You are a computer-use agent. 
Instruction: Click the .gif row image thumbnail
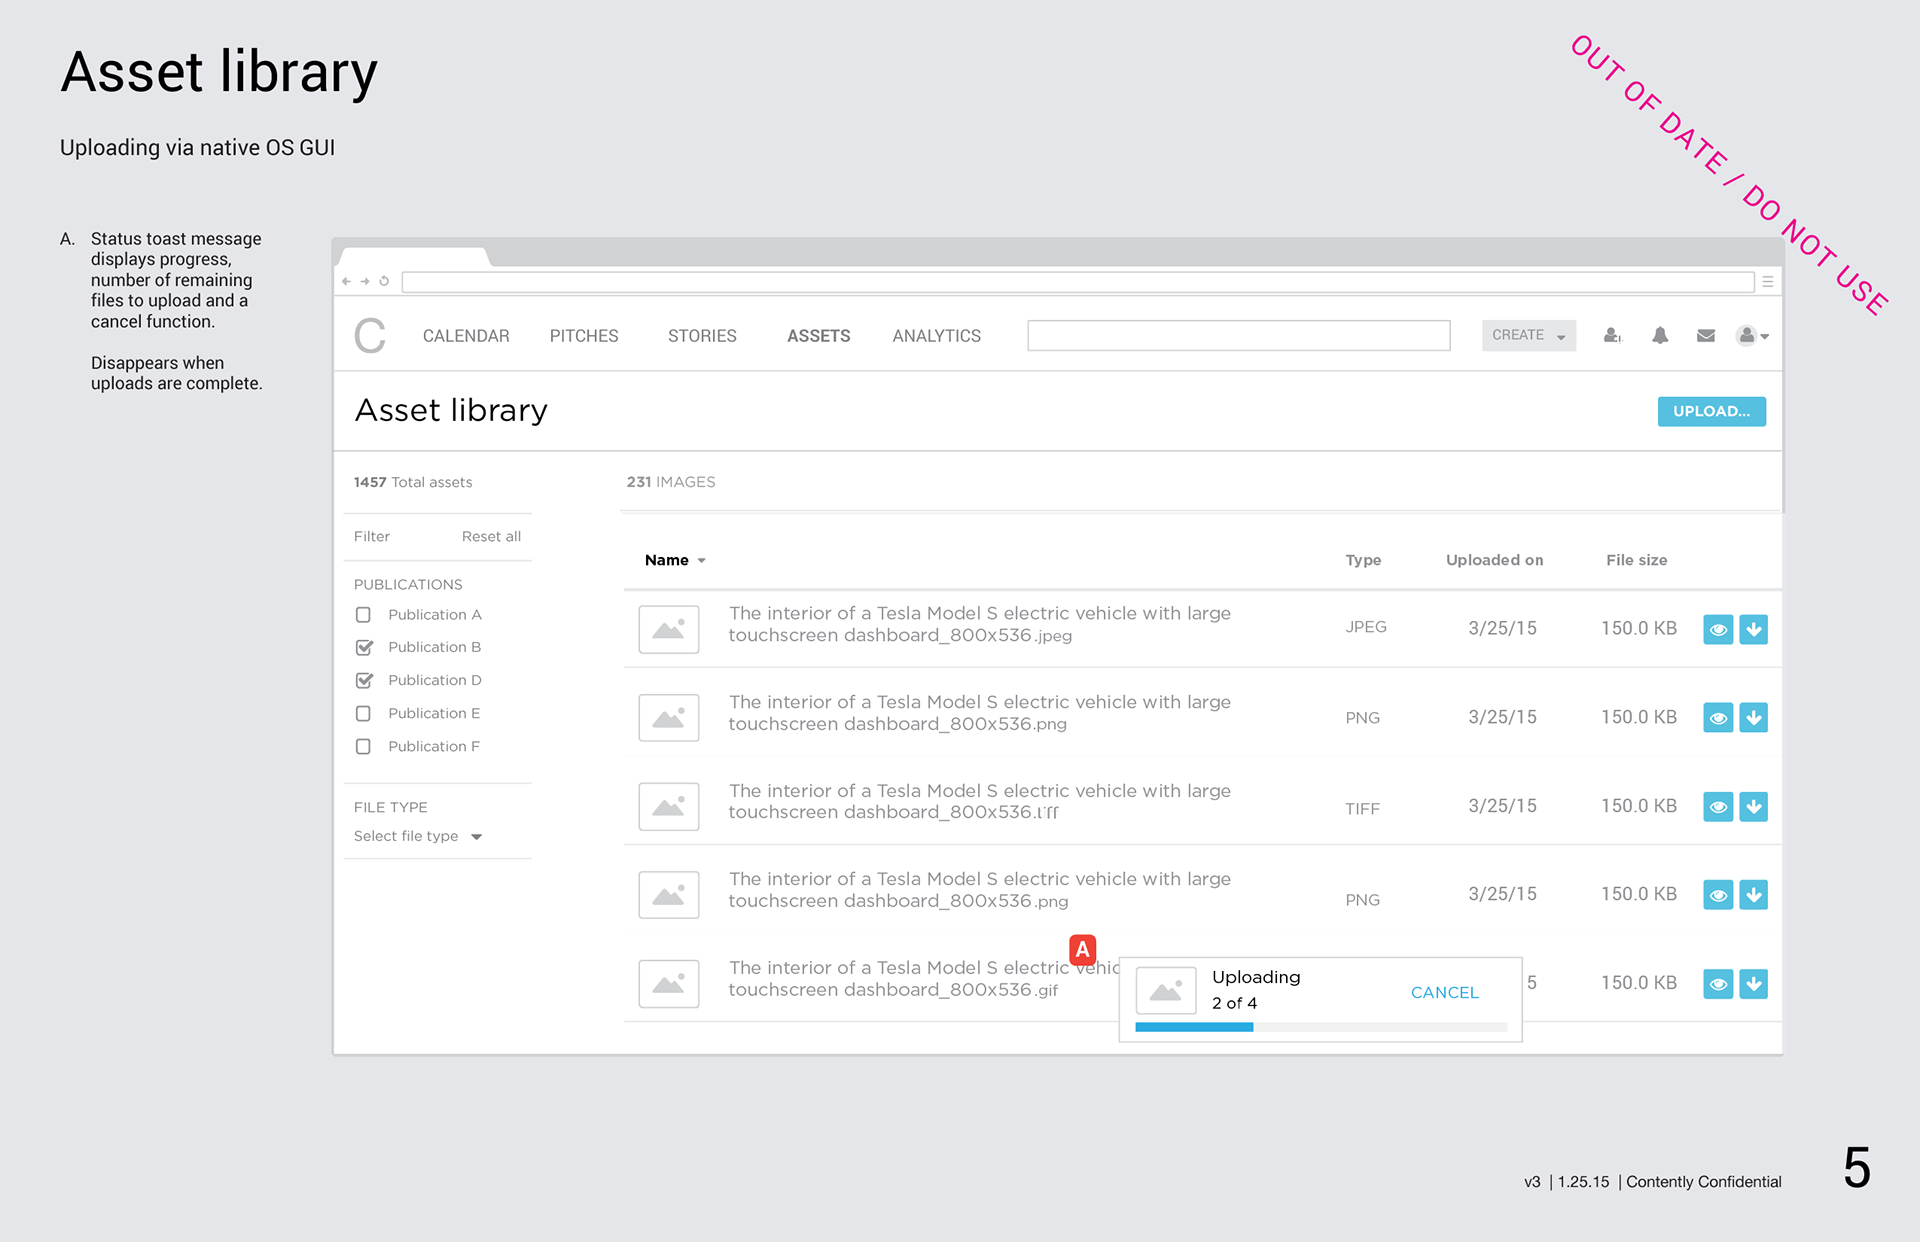click(x=669, y=984)
